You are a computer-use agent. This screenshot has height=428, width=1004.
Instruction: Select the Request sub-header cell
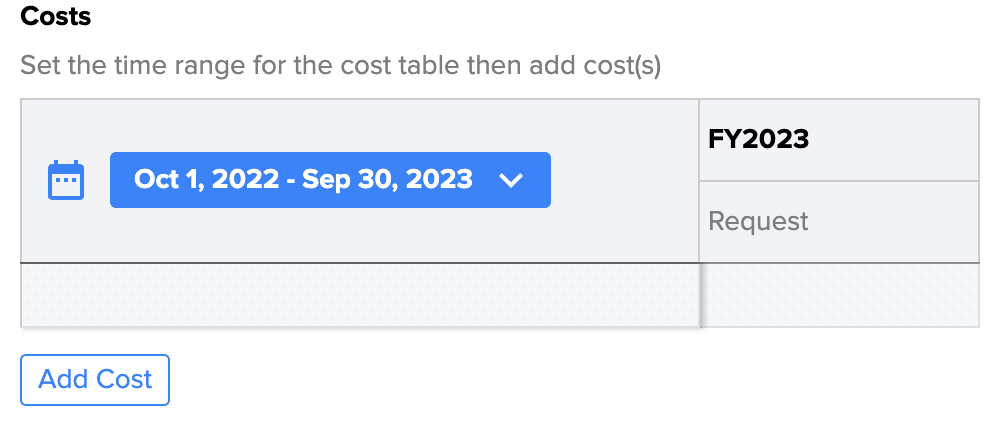(839, 222)
